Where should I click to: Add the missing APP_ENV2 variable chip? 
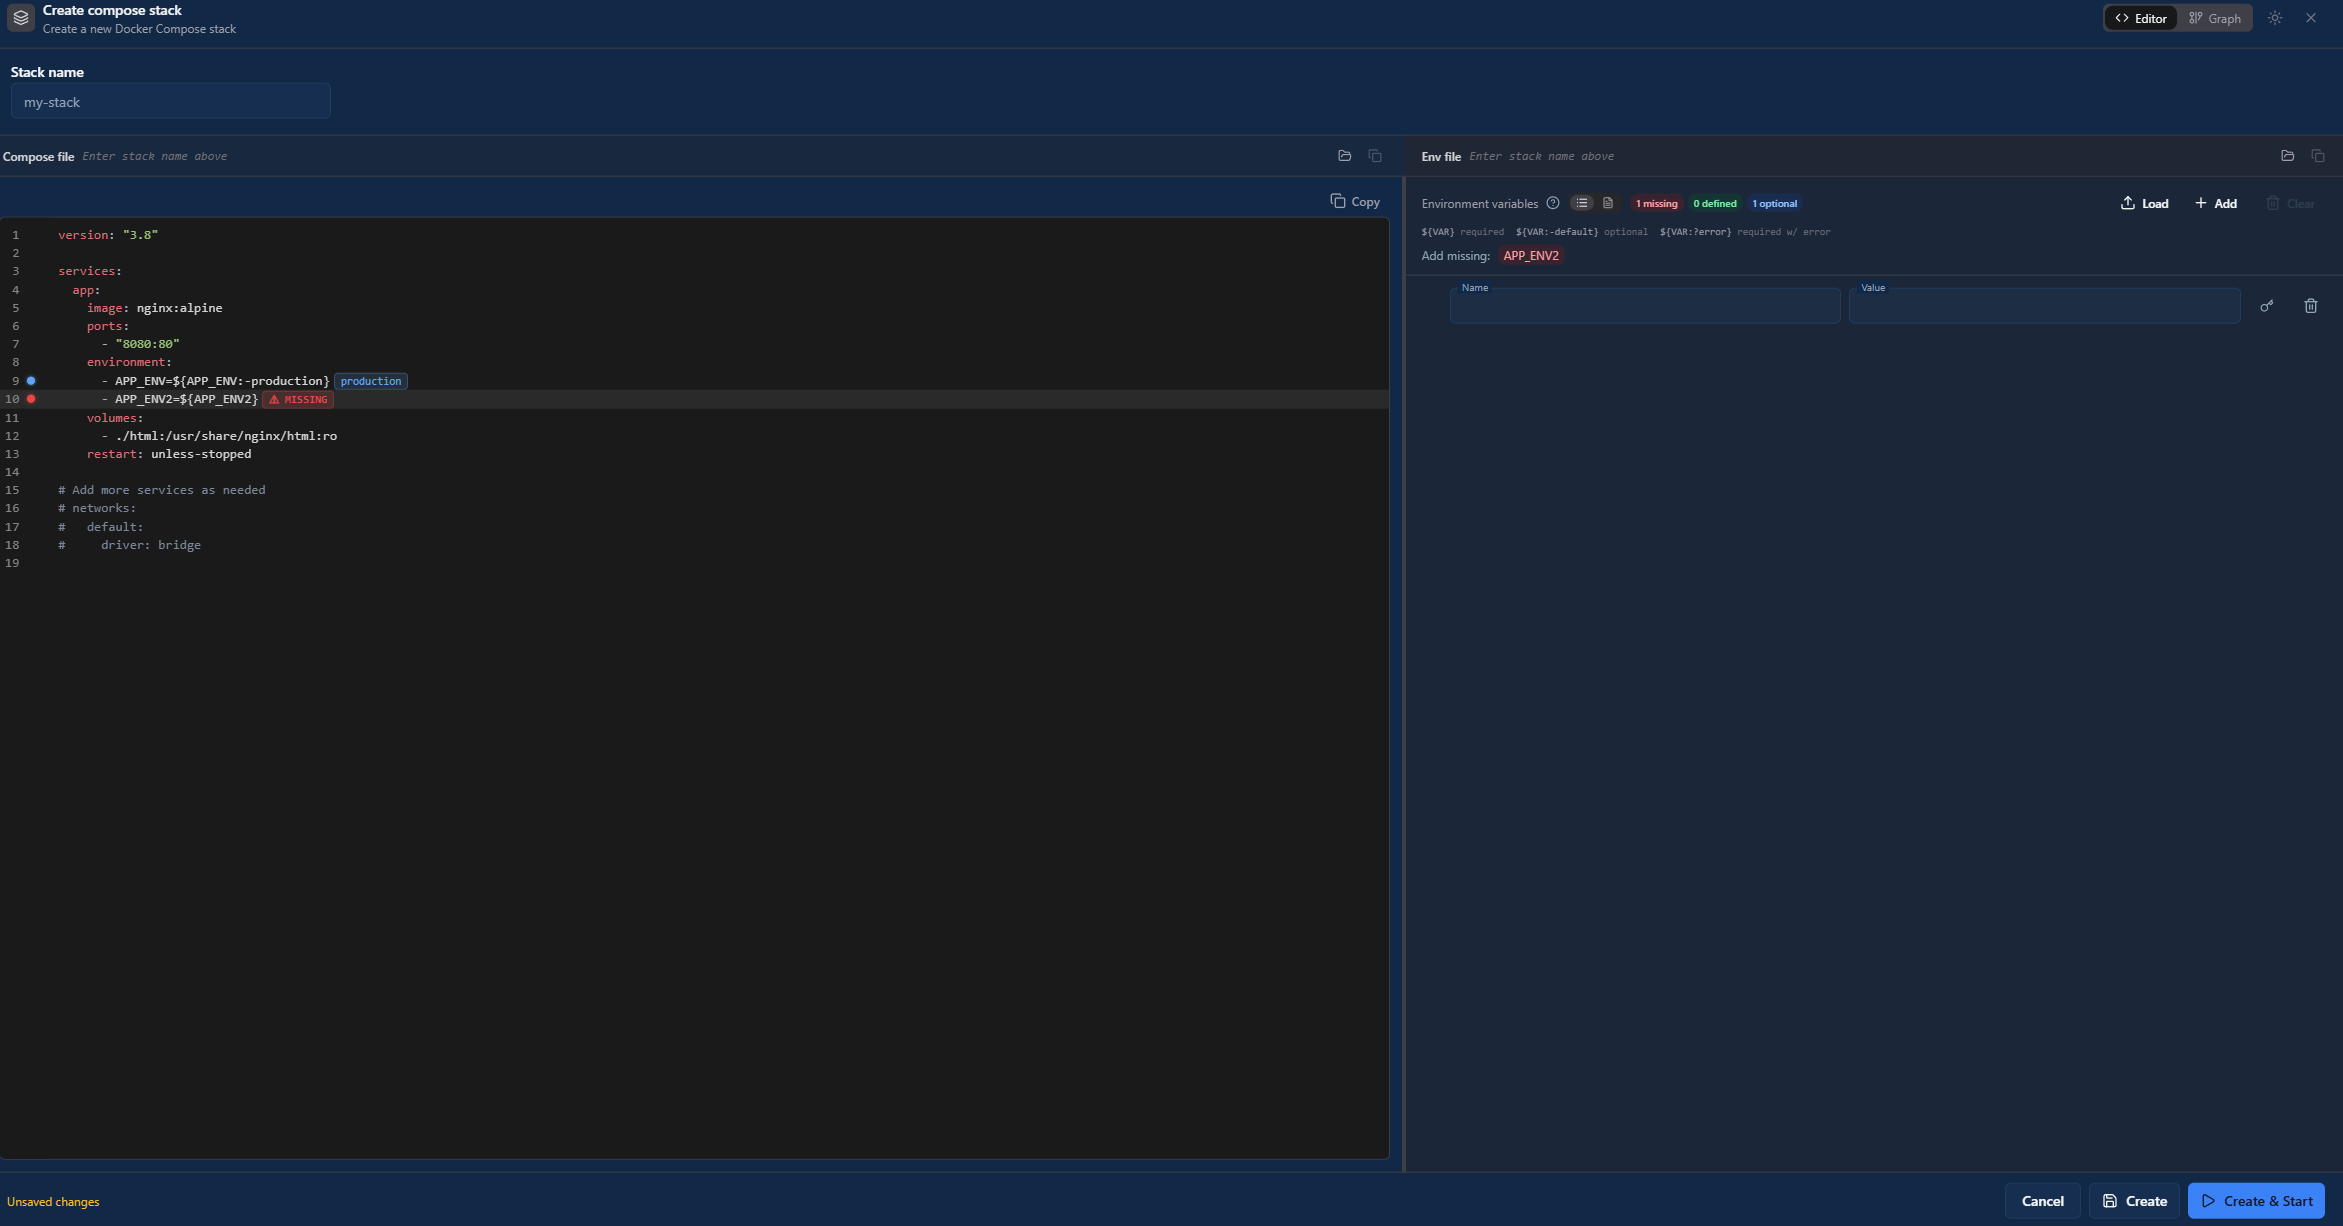1531,255
